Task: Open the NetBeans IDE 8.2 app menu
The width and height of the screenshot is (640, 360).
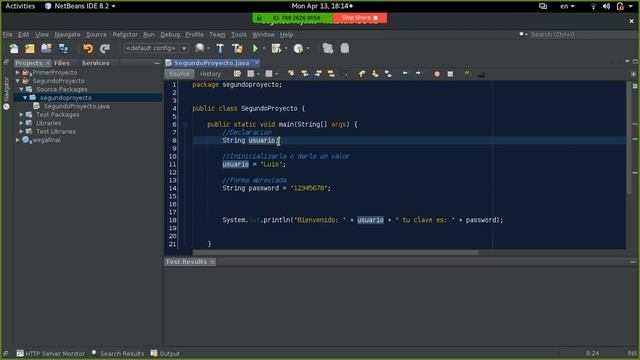Action: pos(80,6)
